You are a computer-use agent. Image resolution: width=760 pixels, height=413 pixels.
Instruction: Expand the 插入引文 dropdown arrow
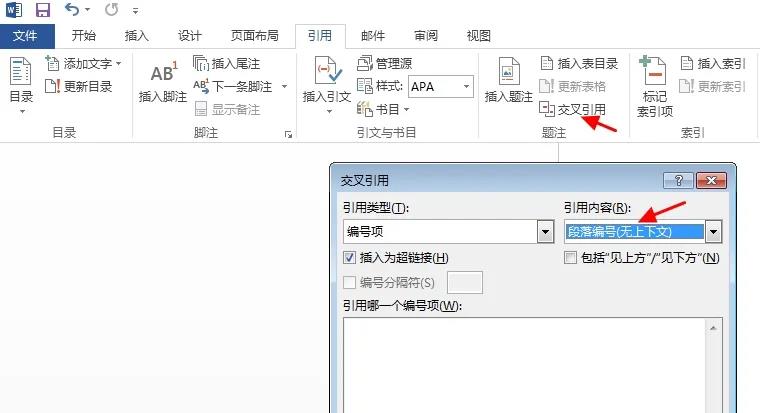[329, 112]
